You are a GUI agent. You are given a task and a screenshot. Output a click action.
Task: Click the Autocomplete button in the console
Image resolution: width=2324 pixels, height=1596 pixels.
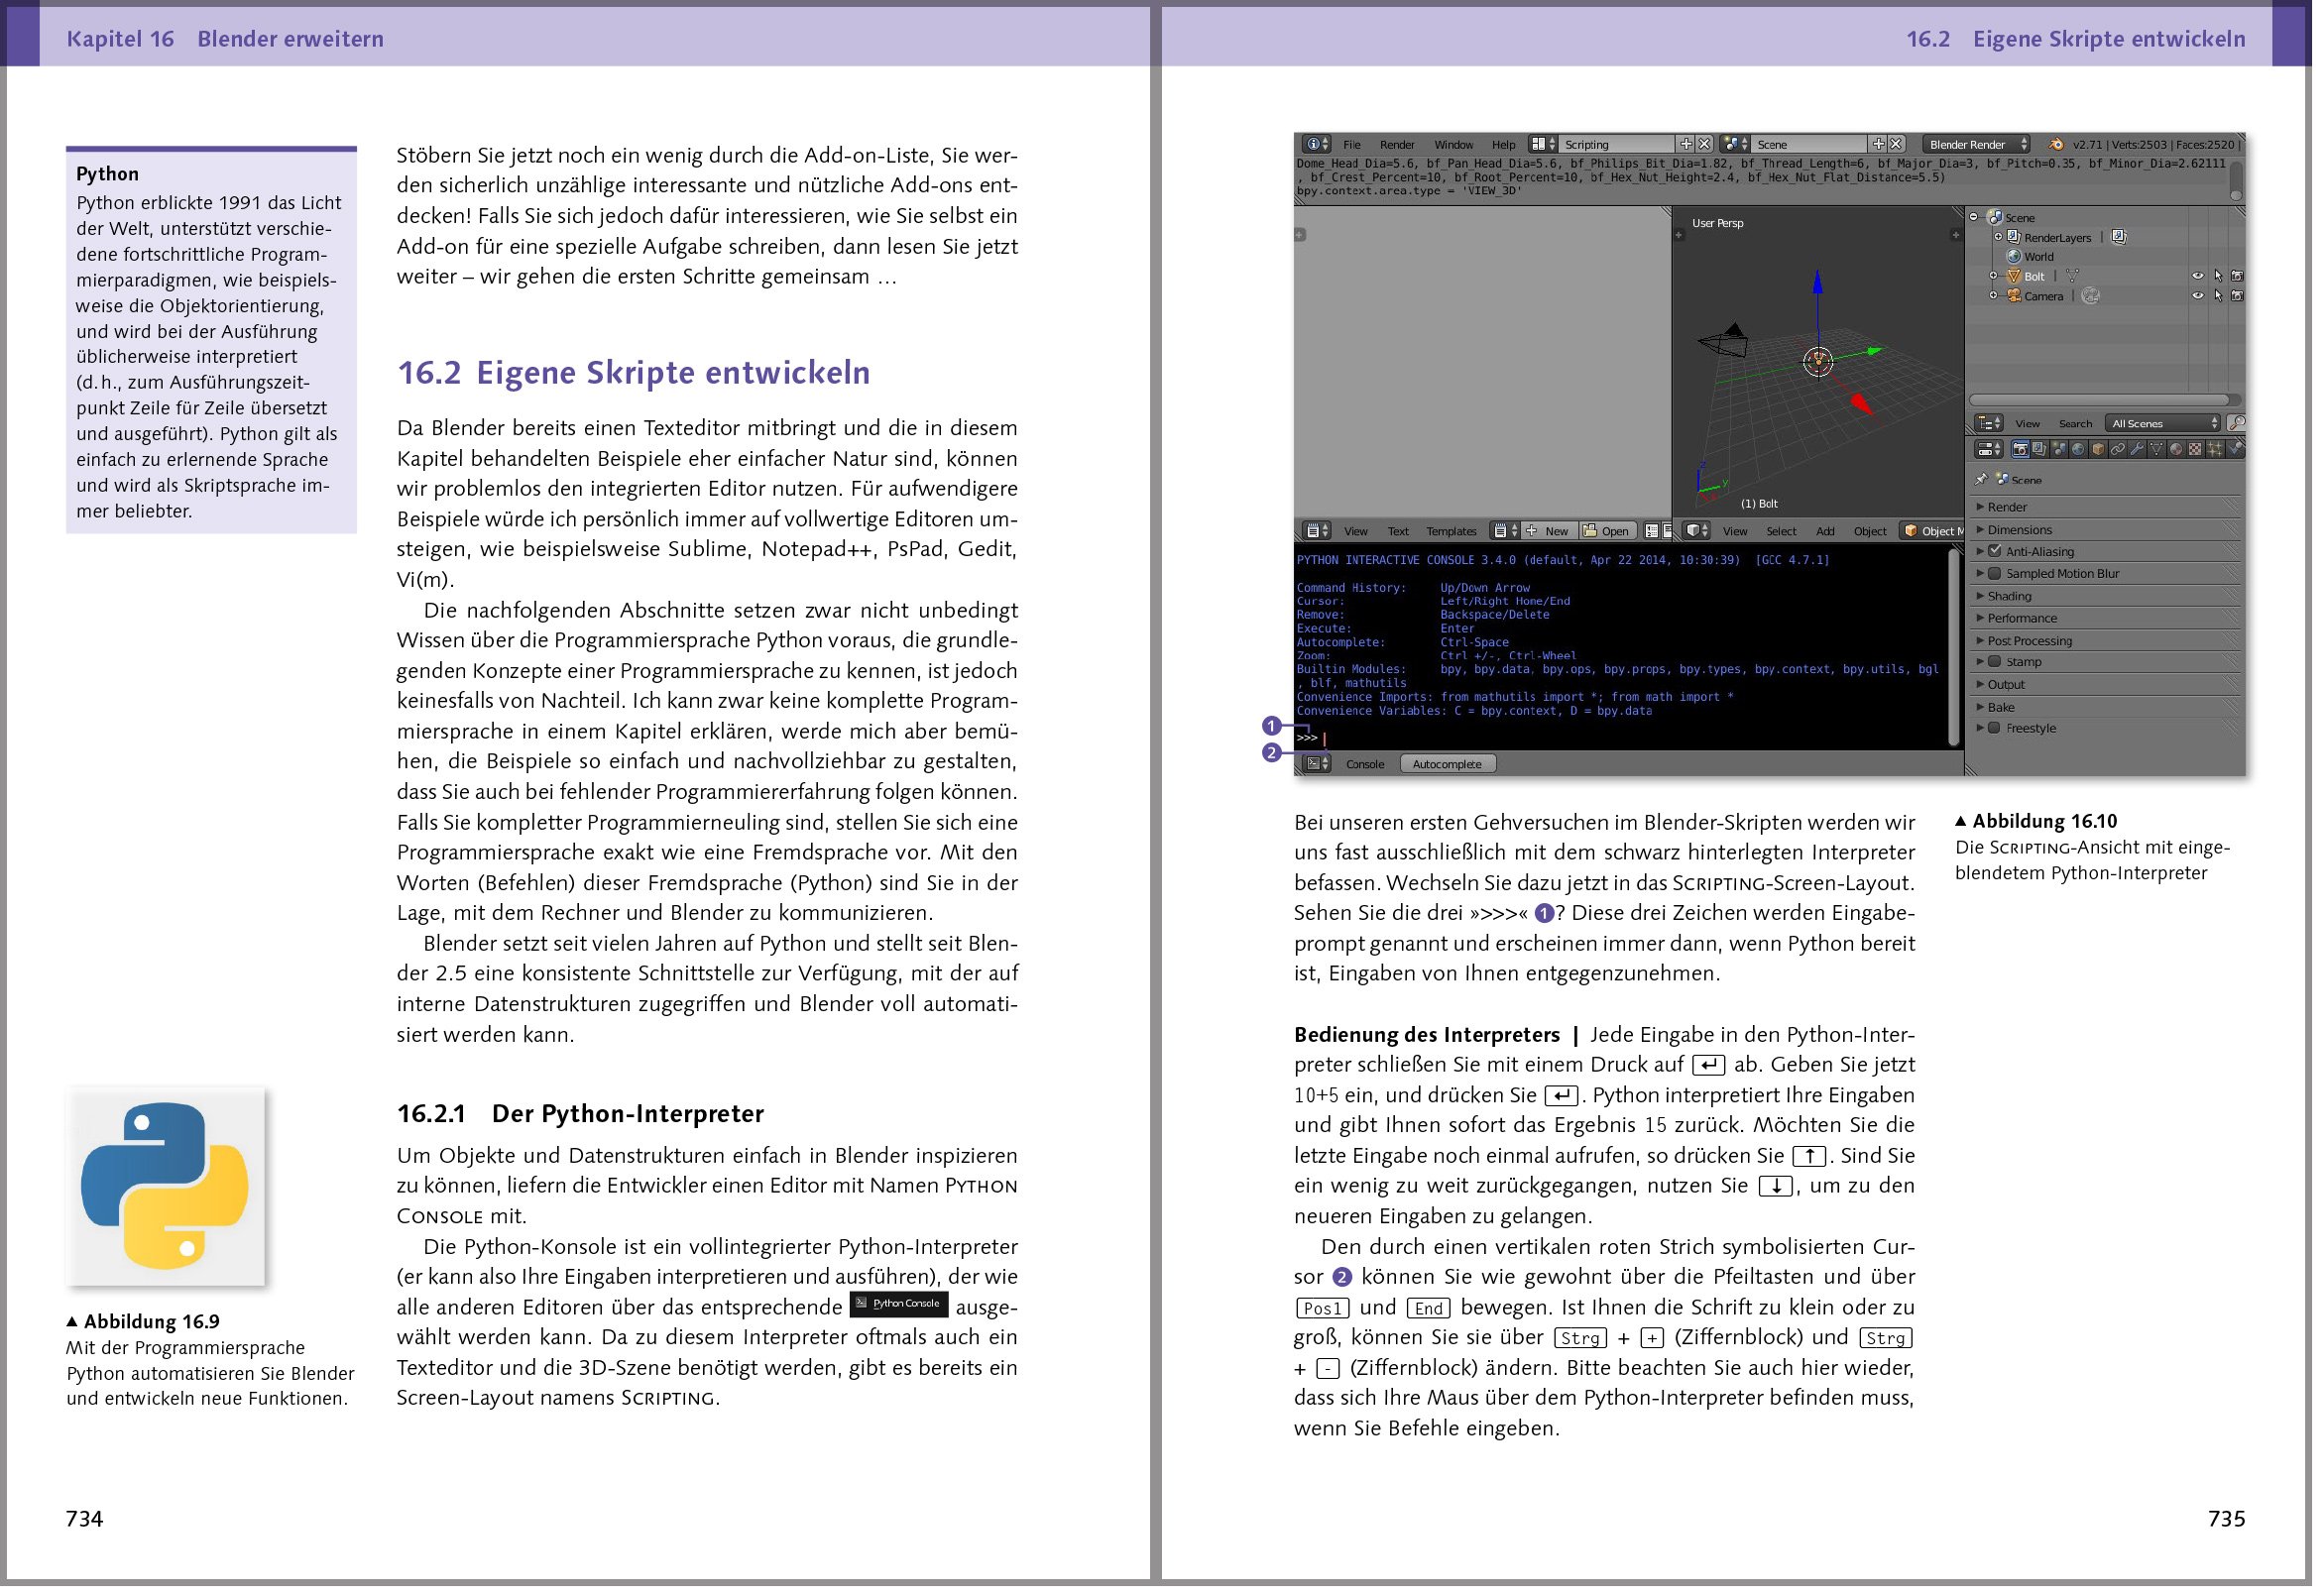coord(1449,763)
